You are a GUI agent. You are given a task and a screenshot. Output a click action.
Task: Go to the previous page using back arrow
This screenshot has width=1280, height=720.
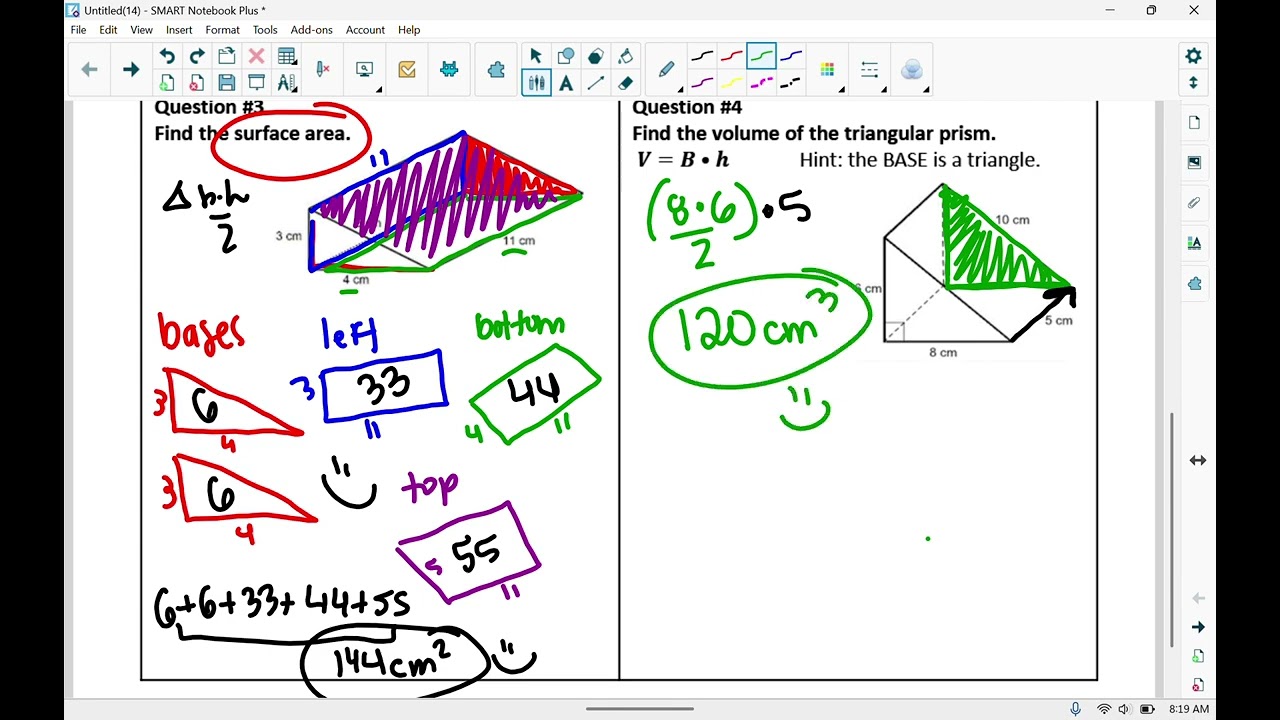(89, 69)
